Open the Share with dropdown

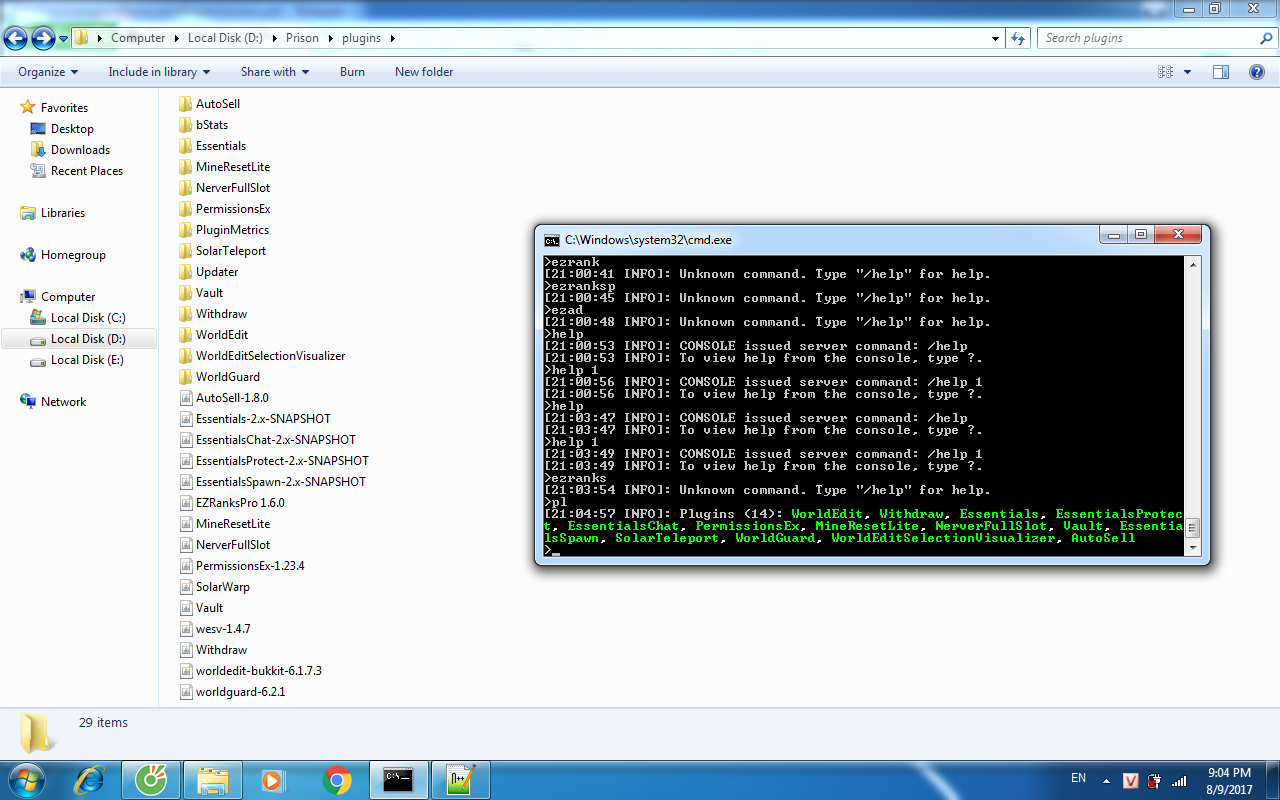(x=275, y=72)
